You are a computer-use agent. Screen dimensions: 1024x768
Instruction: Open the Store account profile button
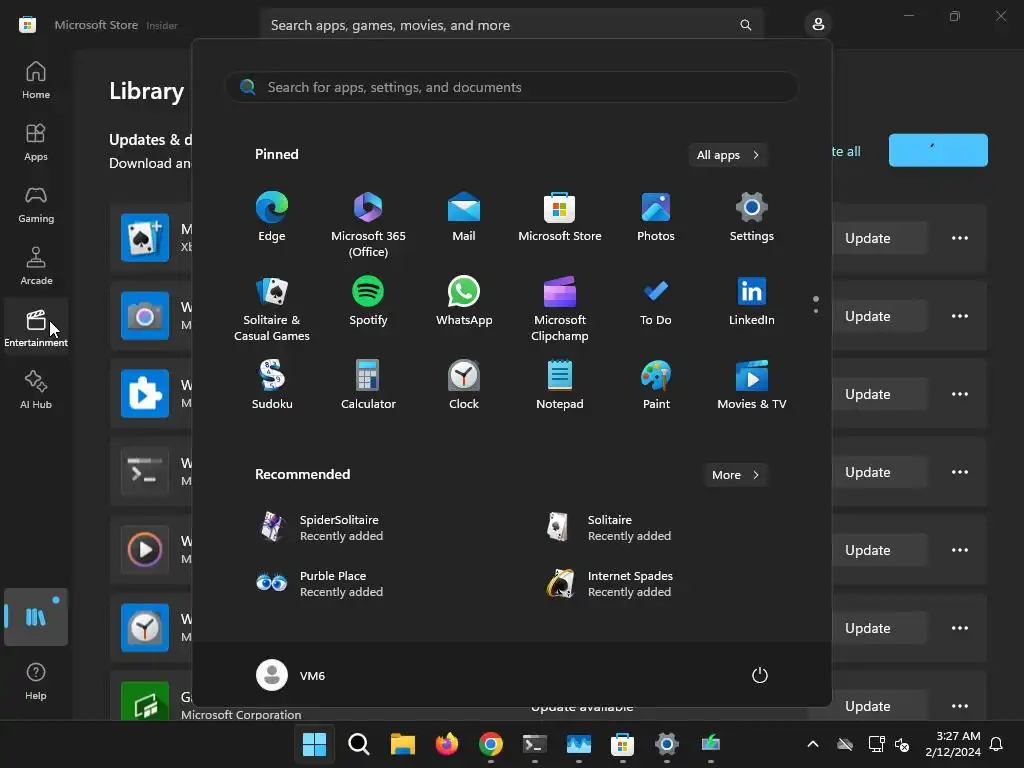click(x=818, y=25)
